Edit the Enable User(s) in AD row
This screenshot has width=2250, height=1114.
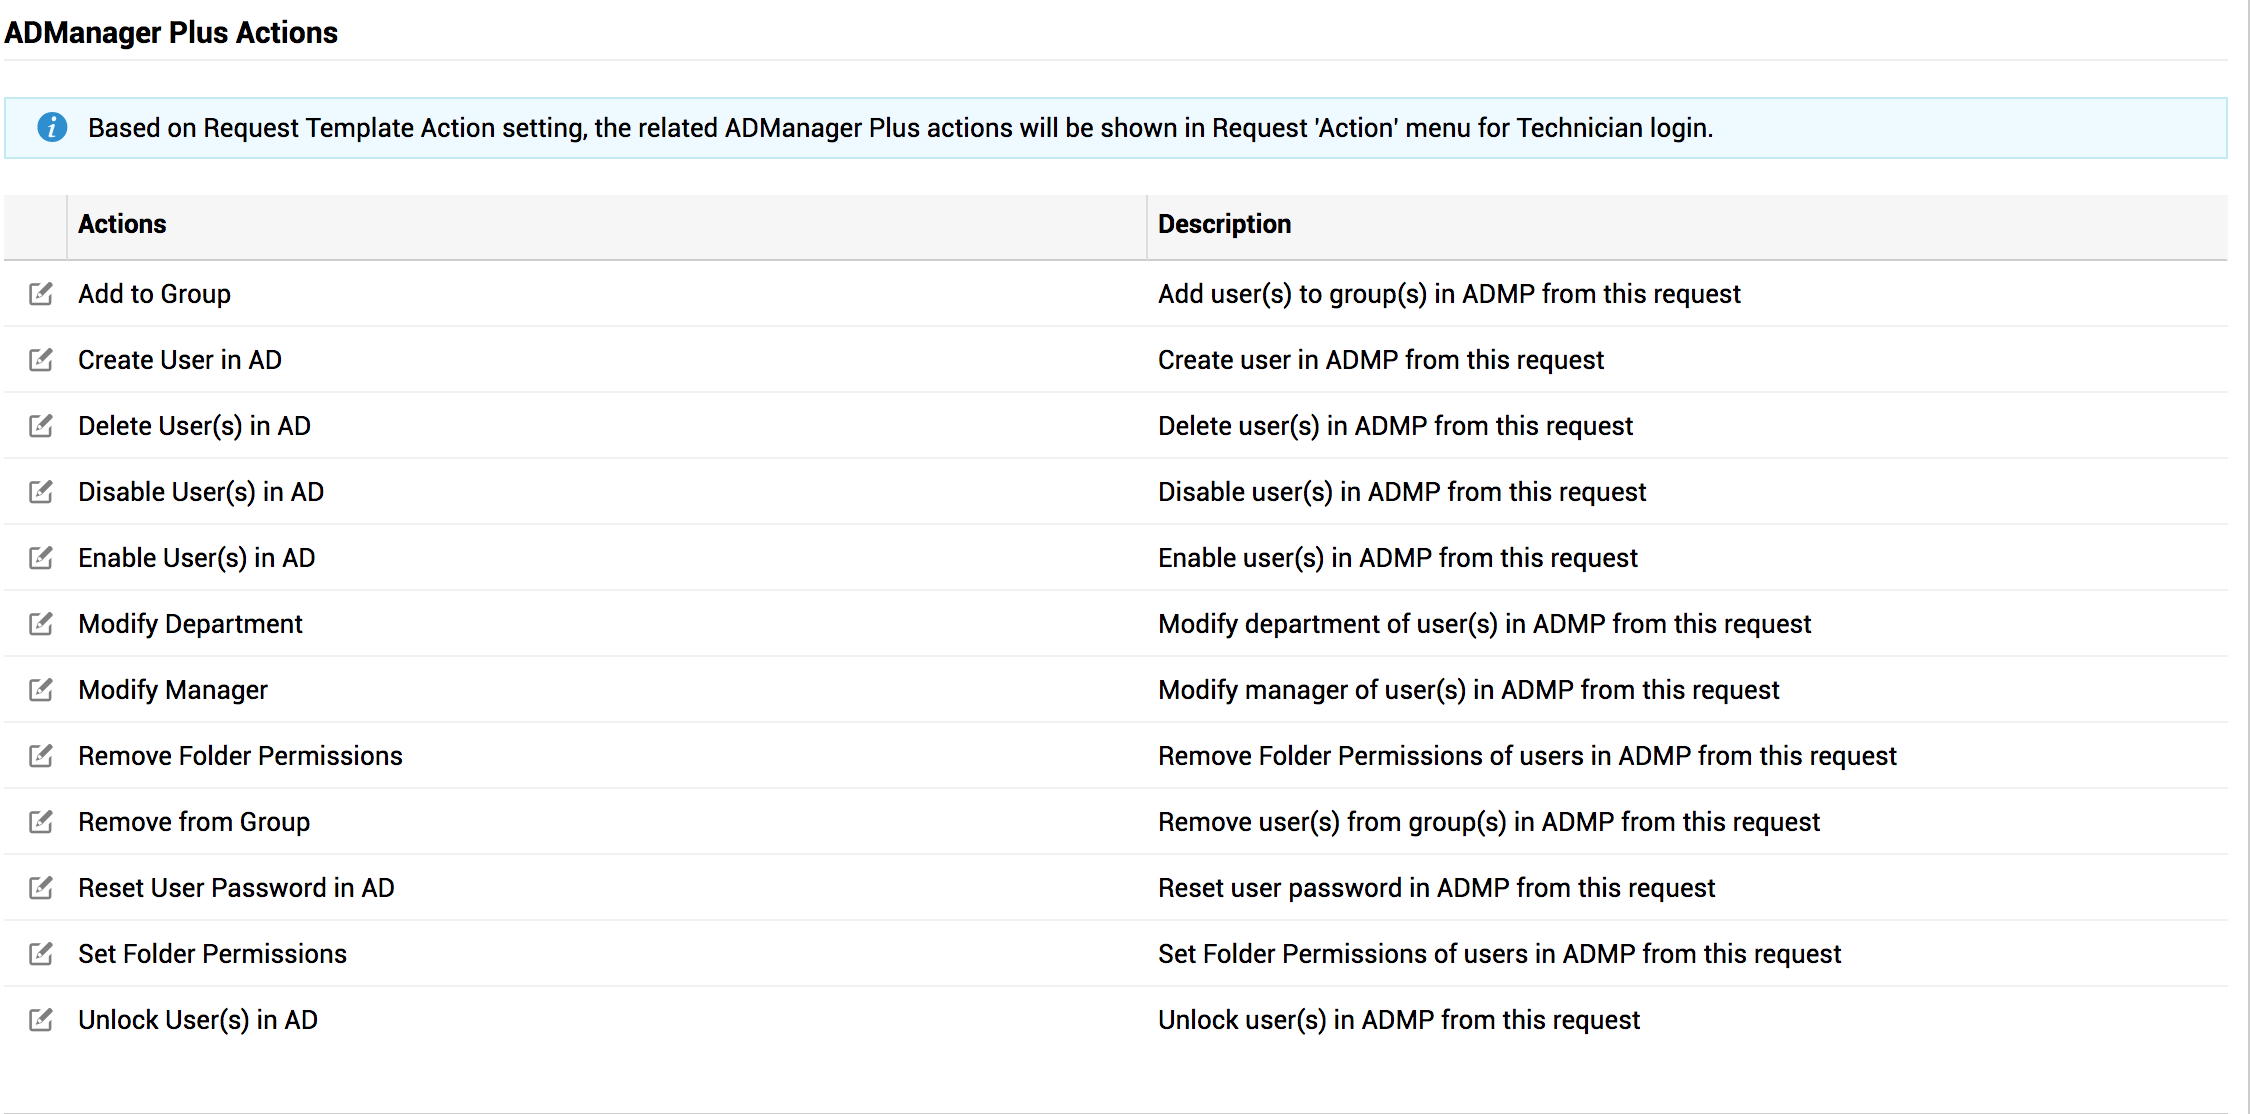coord(41,558)
